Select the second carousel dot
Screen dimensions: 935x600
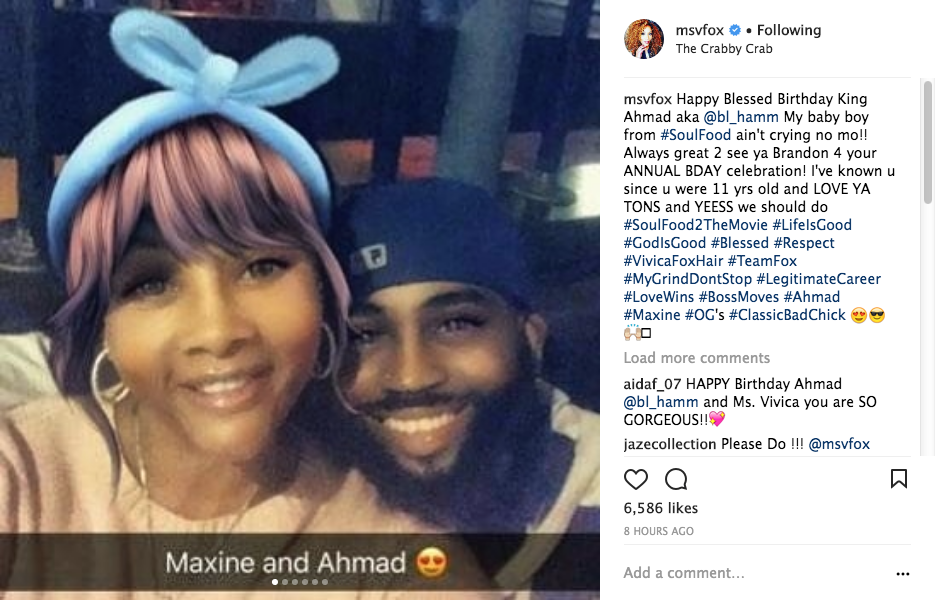click(285, 582)
